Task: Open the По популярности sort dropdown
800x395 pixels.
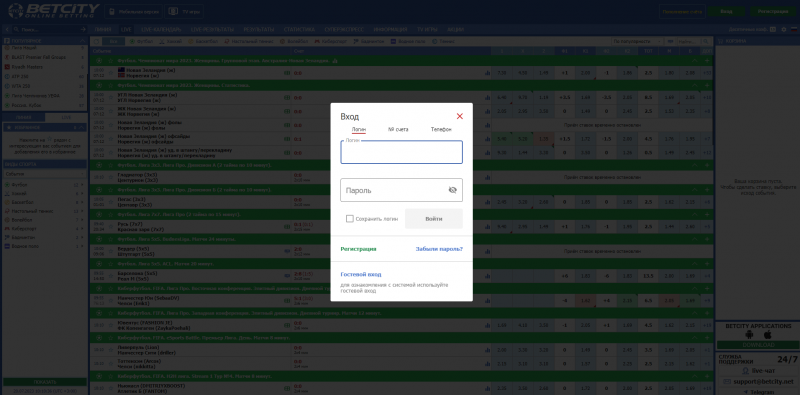Action: click(637, 41)
